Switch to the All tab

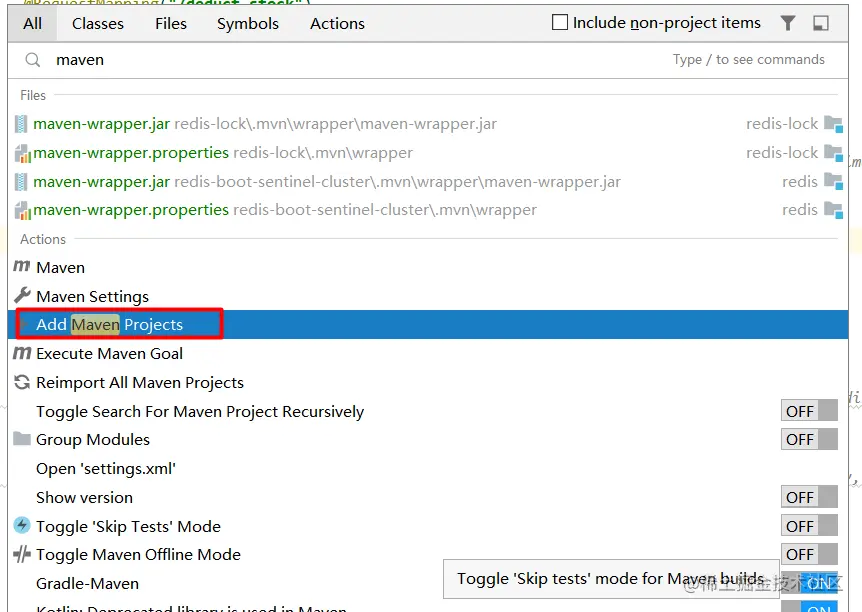(x=32, y=24)
